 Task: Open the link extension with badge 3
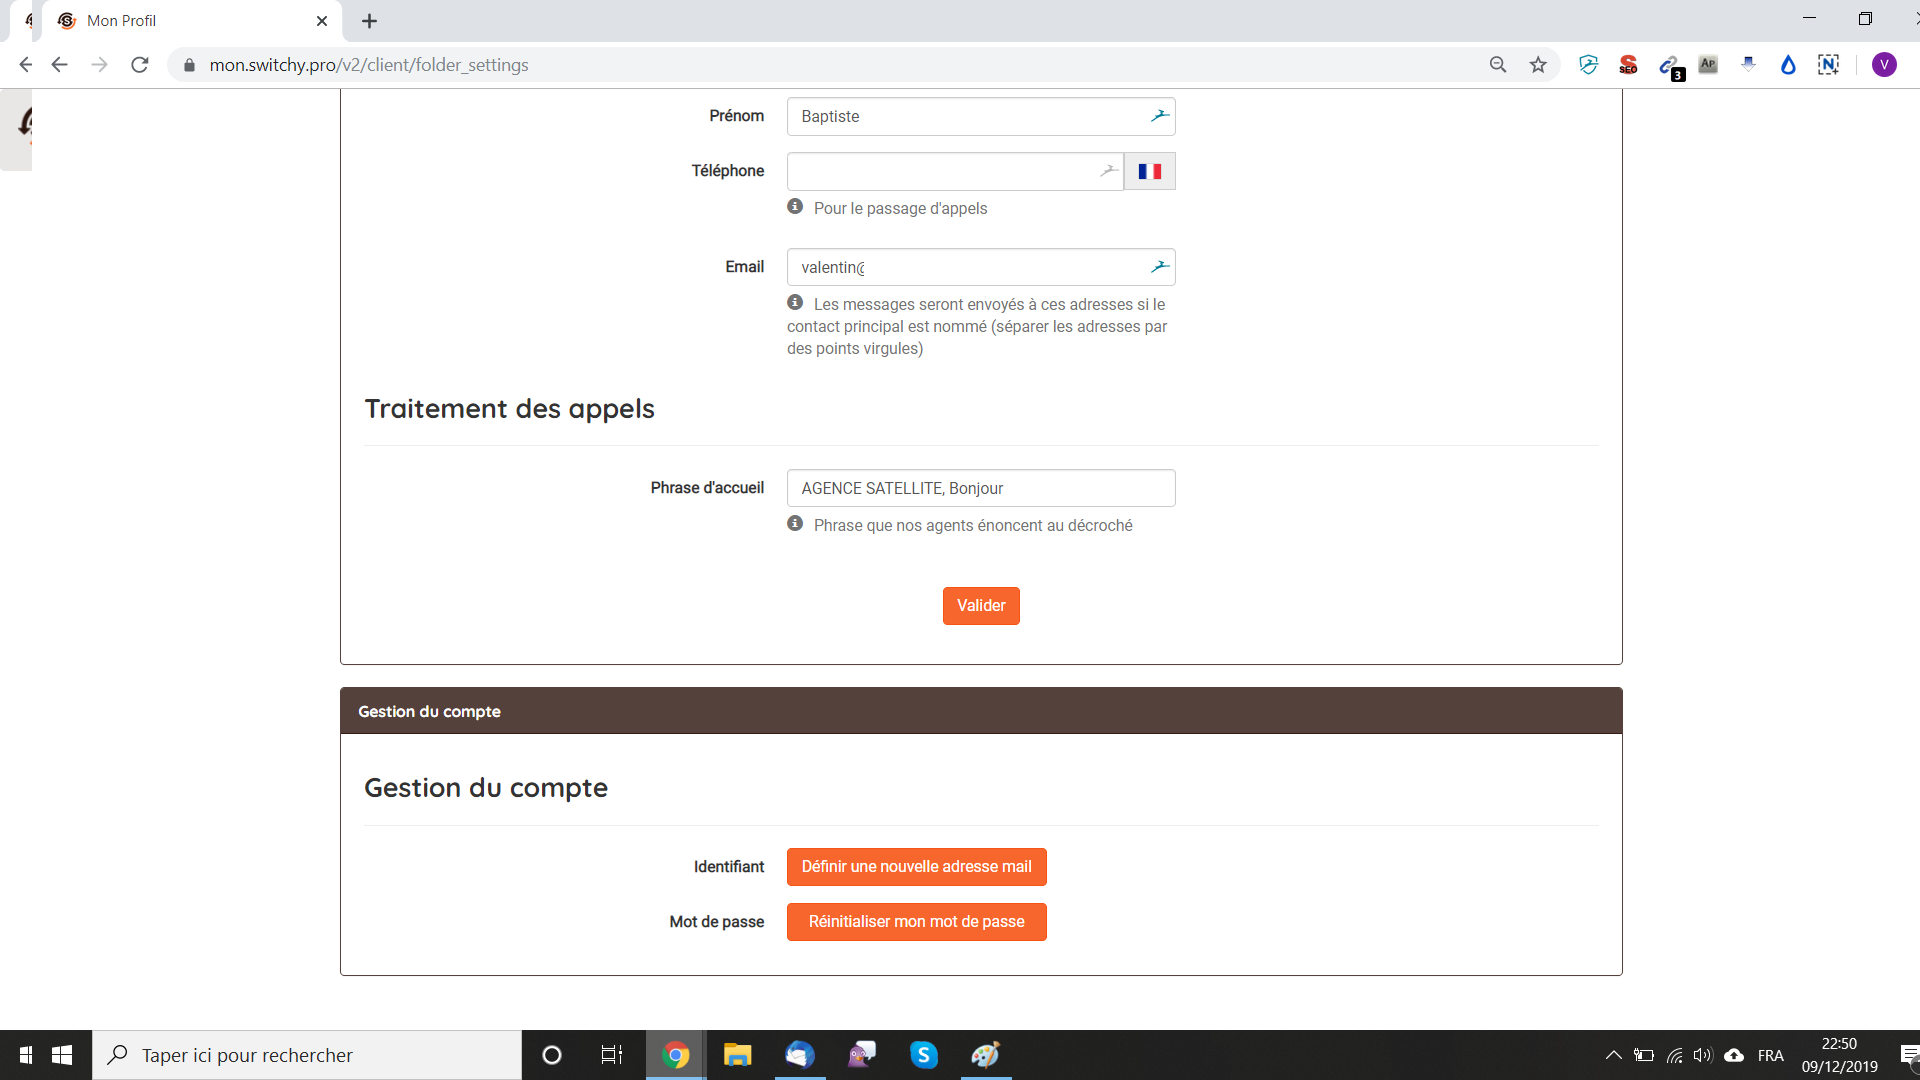tap(1670, 67)
